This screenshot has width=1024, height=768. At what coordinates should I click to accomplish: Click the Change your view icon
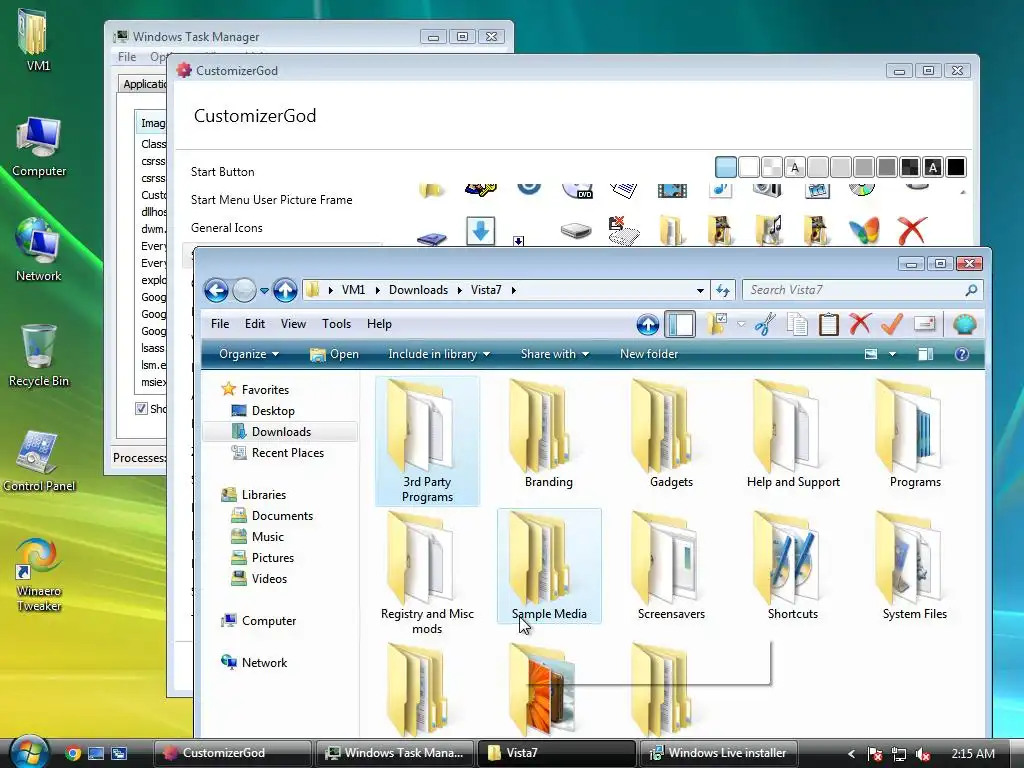[871, 354]
